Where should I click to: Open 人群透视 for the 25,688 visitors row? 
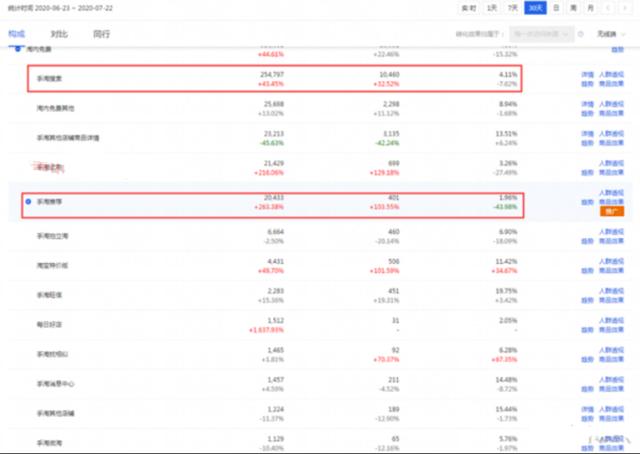[x=611, y=104]
